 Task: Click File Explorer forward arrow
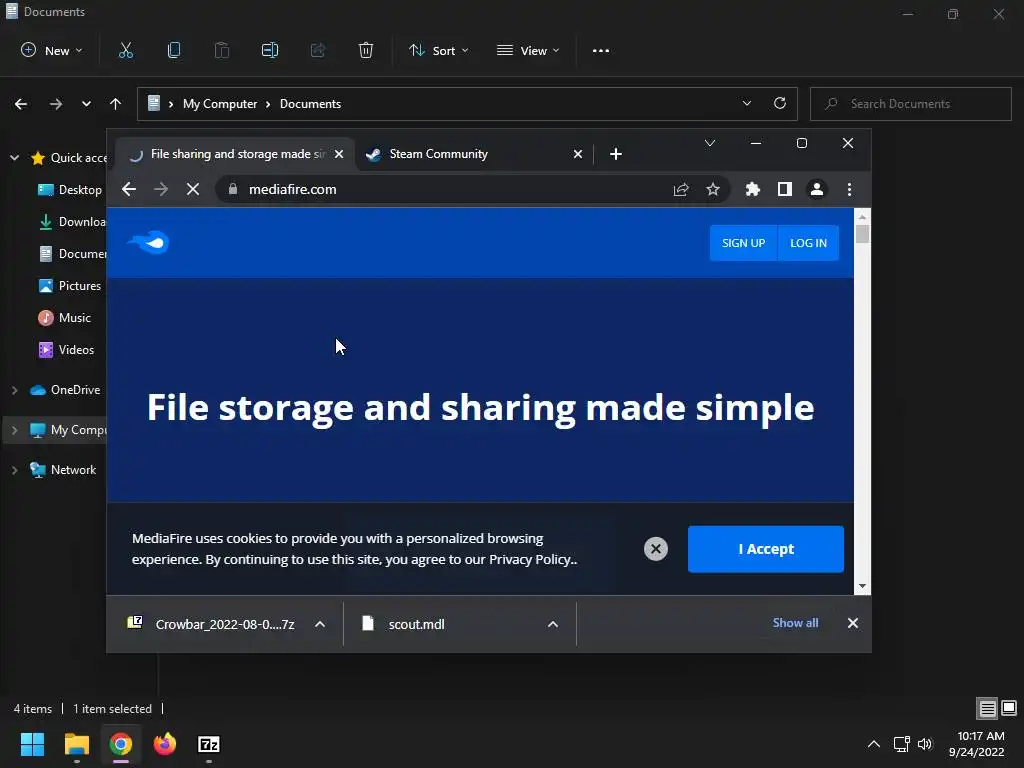coord(56,104)
